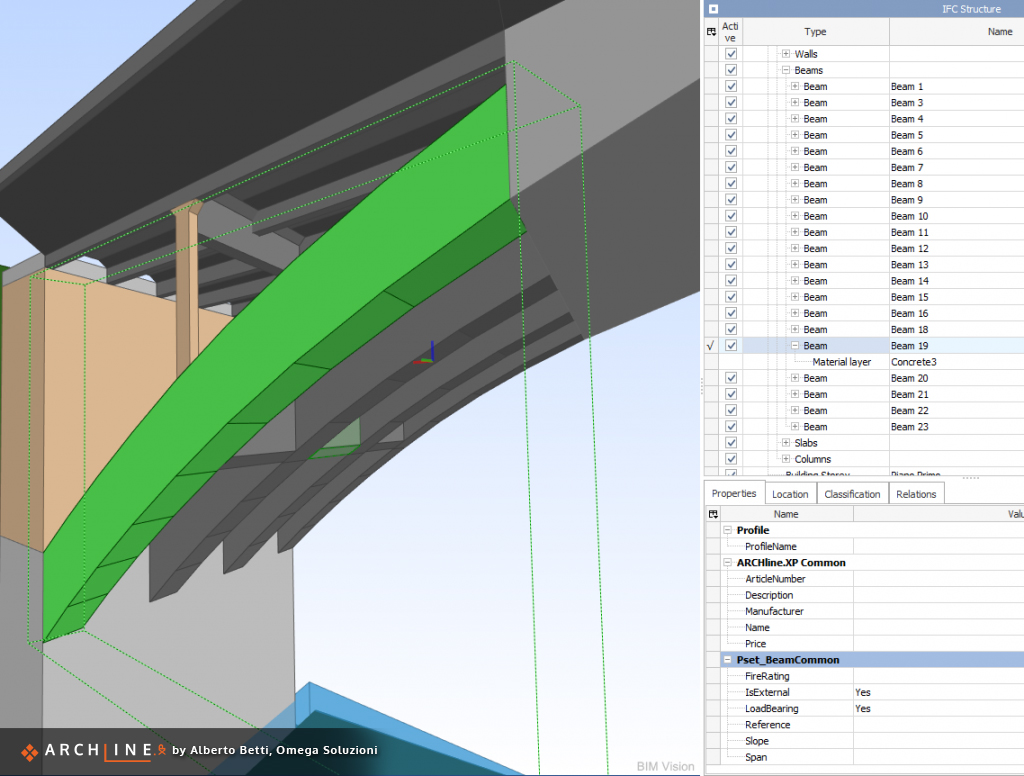Open column chooser icon in Properties grid
The width and height of the screenshot is (1024, 776).
712,514
